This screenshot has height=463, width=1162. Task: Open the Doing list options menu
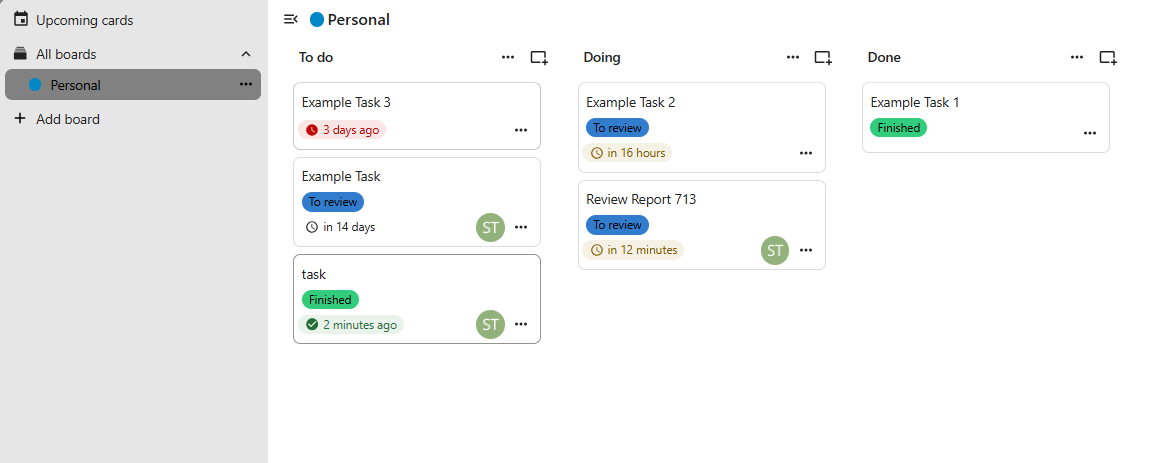click(793, 57)
